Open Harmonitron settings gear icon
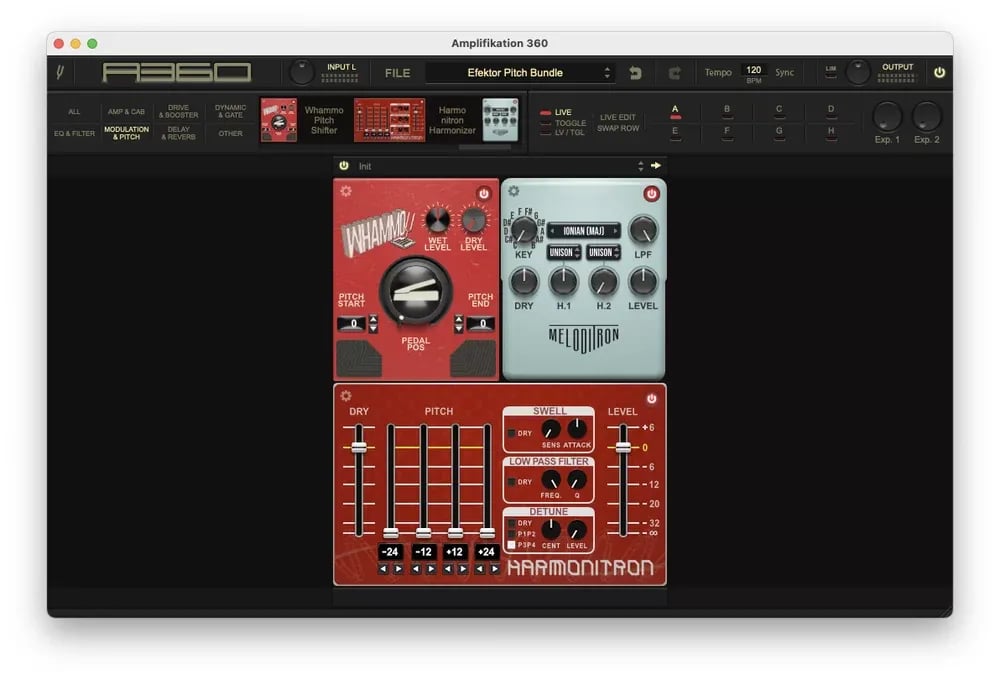The image size is (1000, 680). click(x=346, y=395)
